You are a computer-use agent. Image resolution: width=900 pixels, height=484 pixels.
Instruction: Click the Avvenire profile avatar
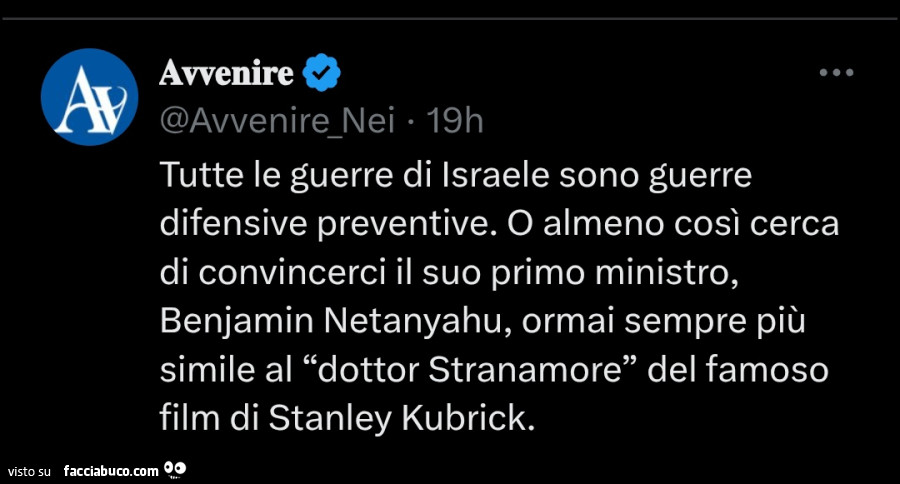pos(89,96)
